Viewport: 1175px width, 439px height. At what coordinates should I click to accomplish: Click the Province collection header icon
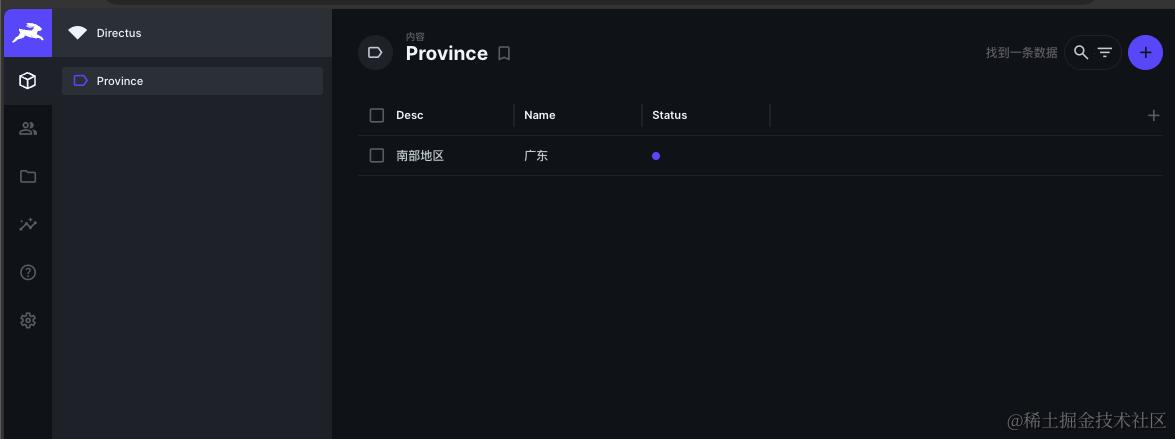click(375, 53)
